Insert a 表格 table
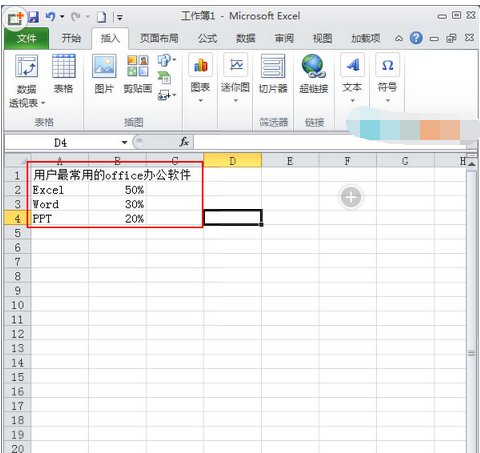Image resolution: width=480 pixels, height=453 pixels. [x=64, y=73]
